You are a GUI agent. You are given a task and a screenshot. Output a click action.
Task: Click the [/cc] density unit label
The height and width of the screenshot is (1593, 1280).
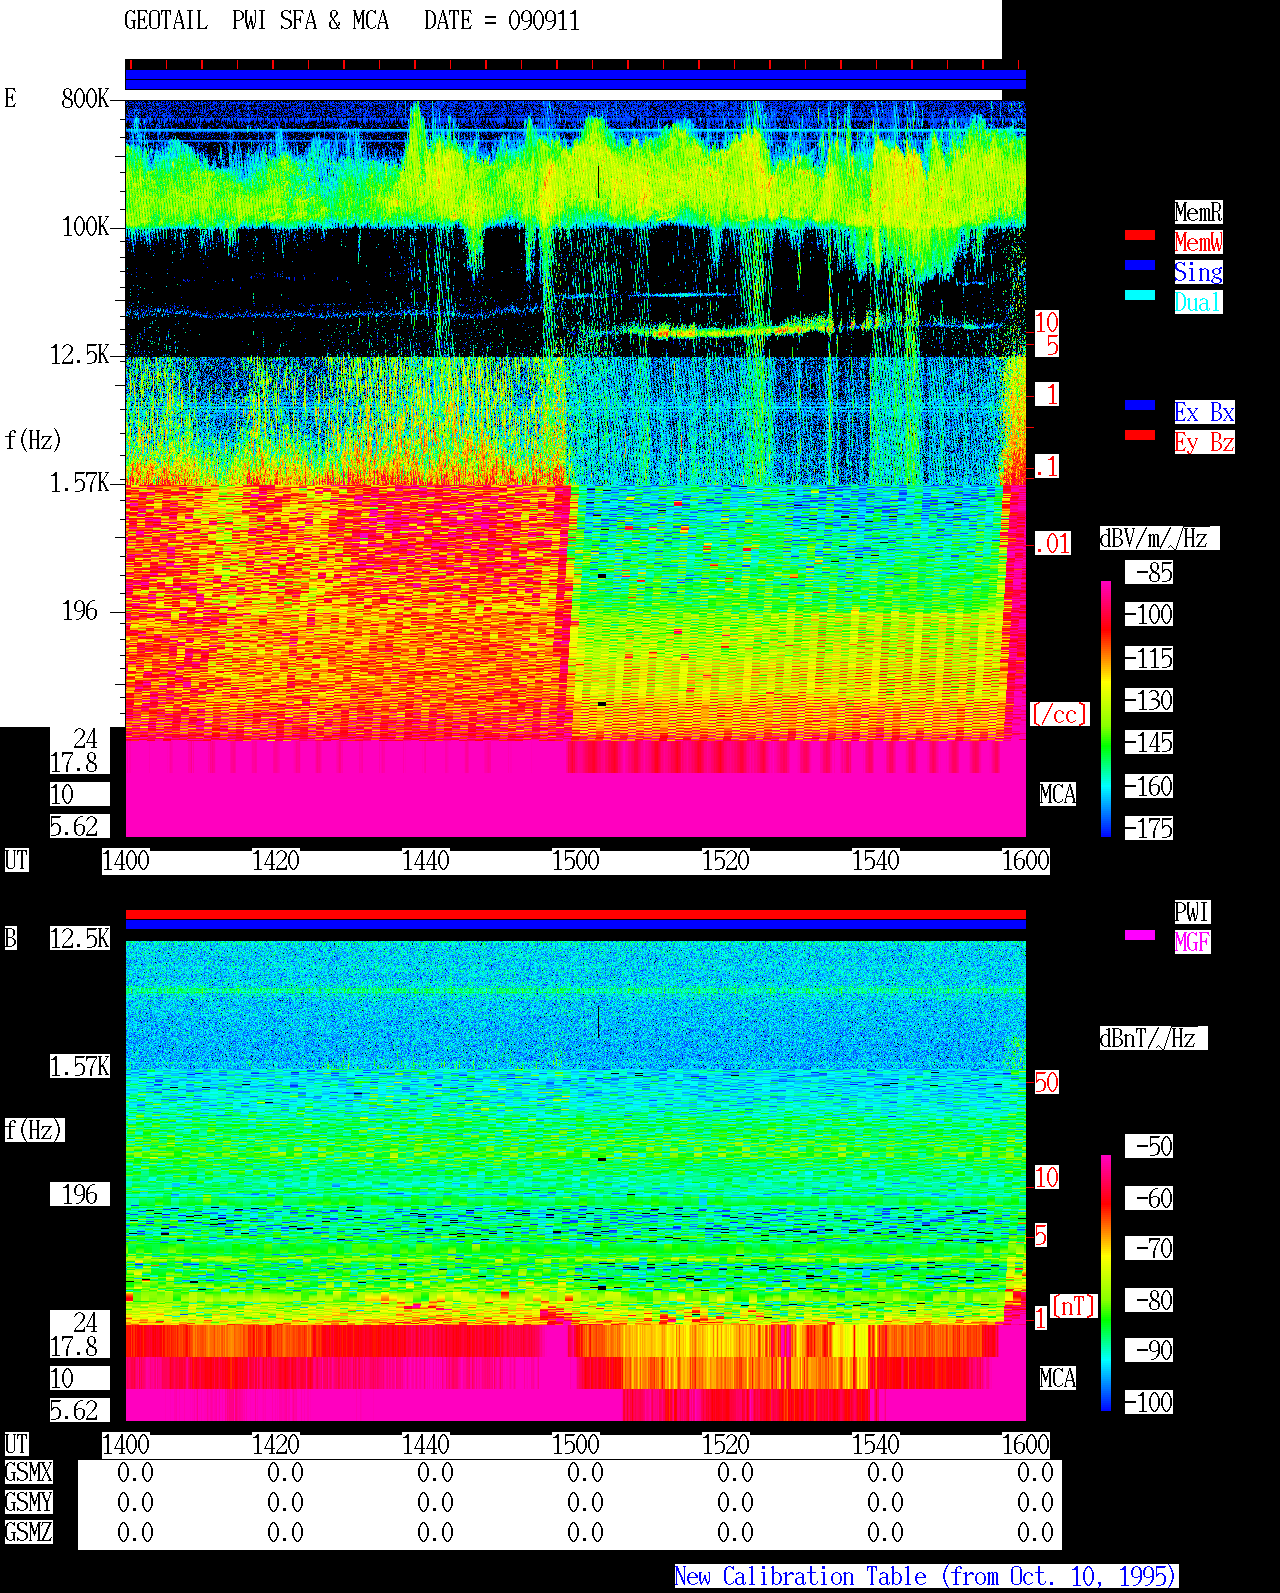1059,714
